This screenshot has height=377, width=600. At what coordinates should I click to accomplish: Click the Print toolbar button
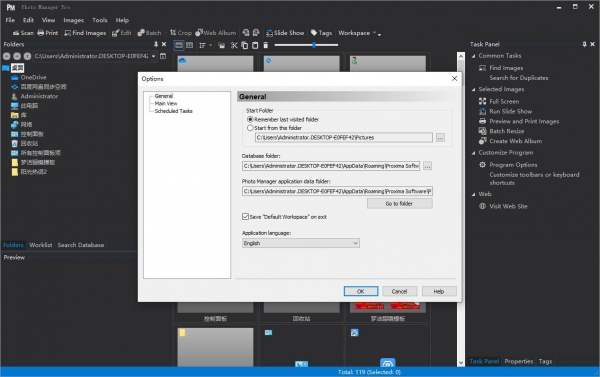[x=48, y=33]
